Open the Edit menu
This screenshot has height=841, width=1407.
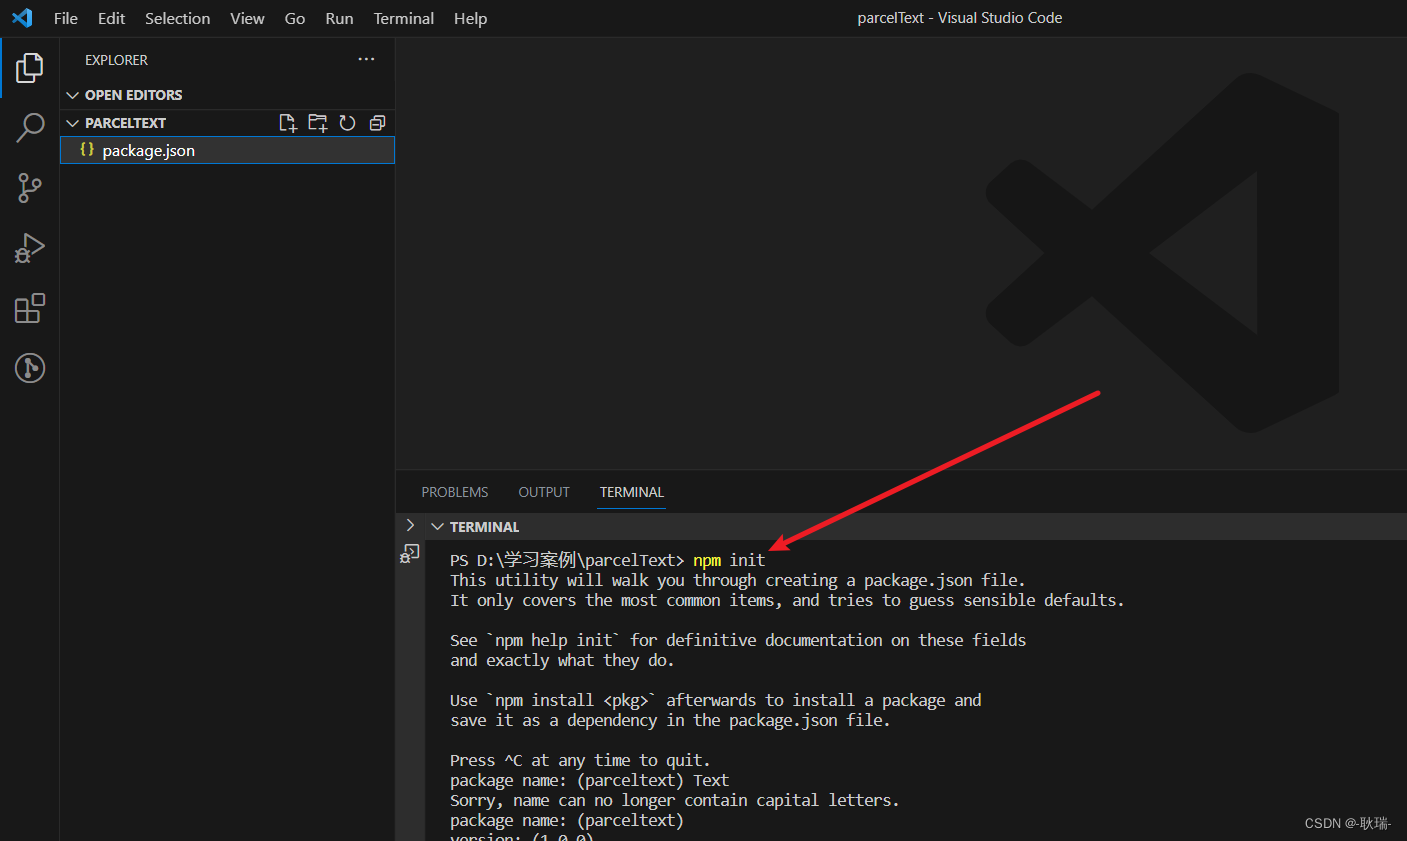[x=111, y=18]
